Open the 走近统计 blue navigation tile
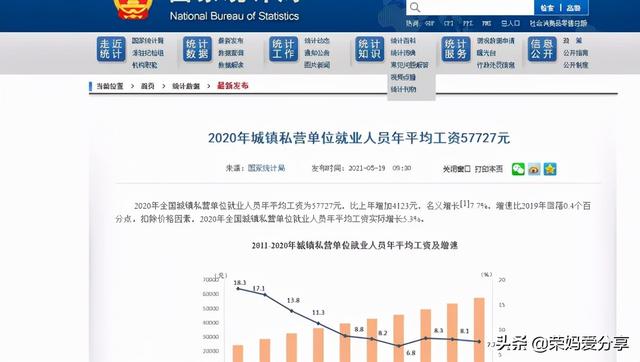The height and width of the screenshot is (362, 640). pyautogui.click(x=111, y=49)
